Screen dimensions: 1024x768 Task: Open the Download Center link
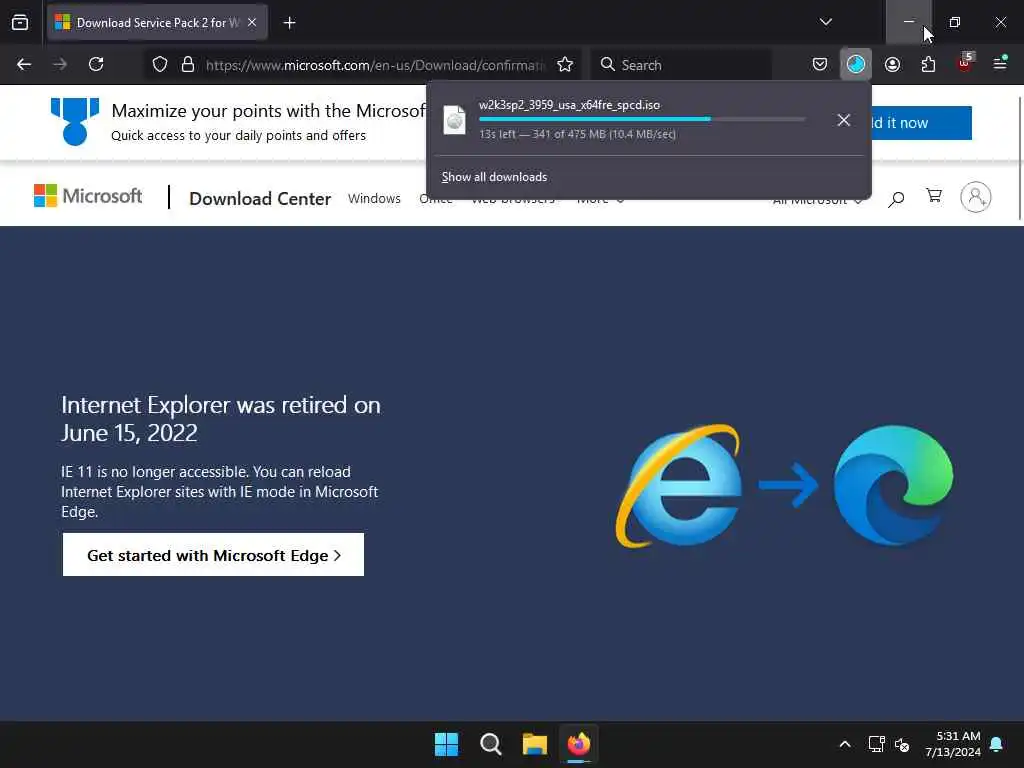click(x=260, y=199)
